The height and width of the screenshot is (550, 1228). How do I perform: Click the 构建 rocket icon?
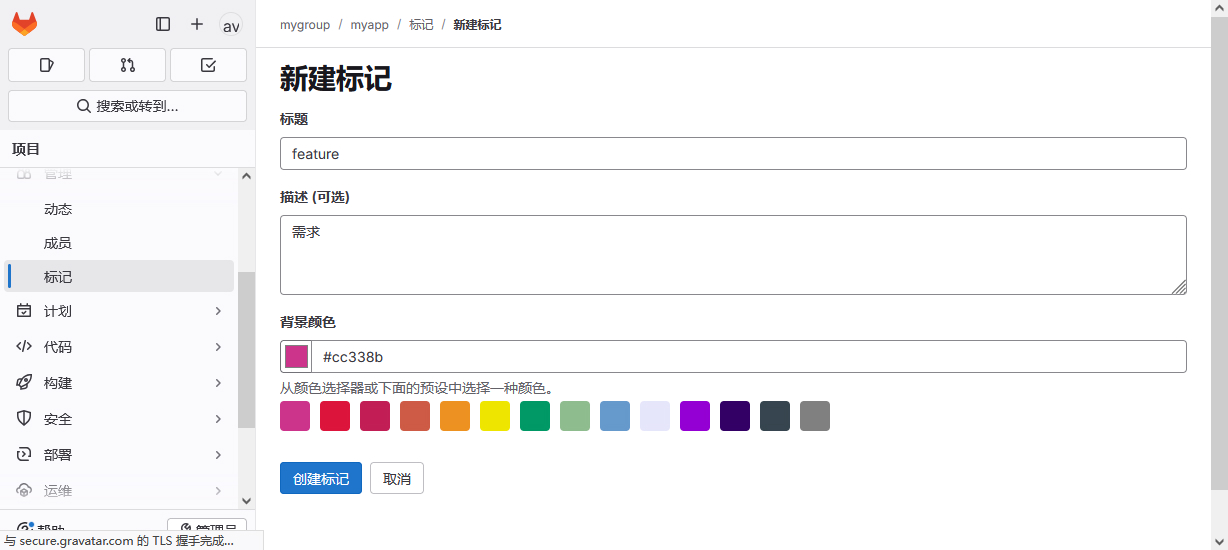pyautogui.click(x=24, y=383)
